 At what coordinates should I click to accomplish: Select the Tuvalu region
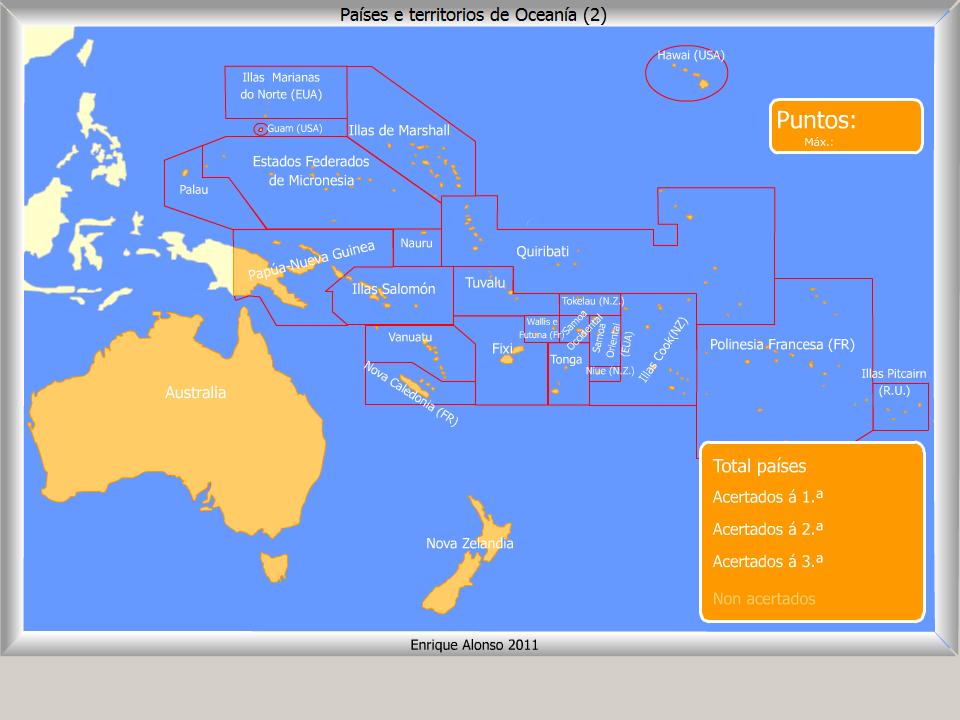pos(485,283)
